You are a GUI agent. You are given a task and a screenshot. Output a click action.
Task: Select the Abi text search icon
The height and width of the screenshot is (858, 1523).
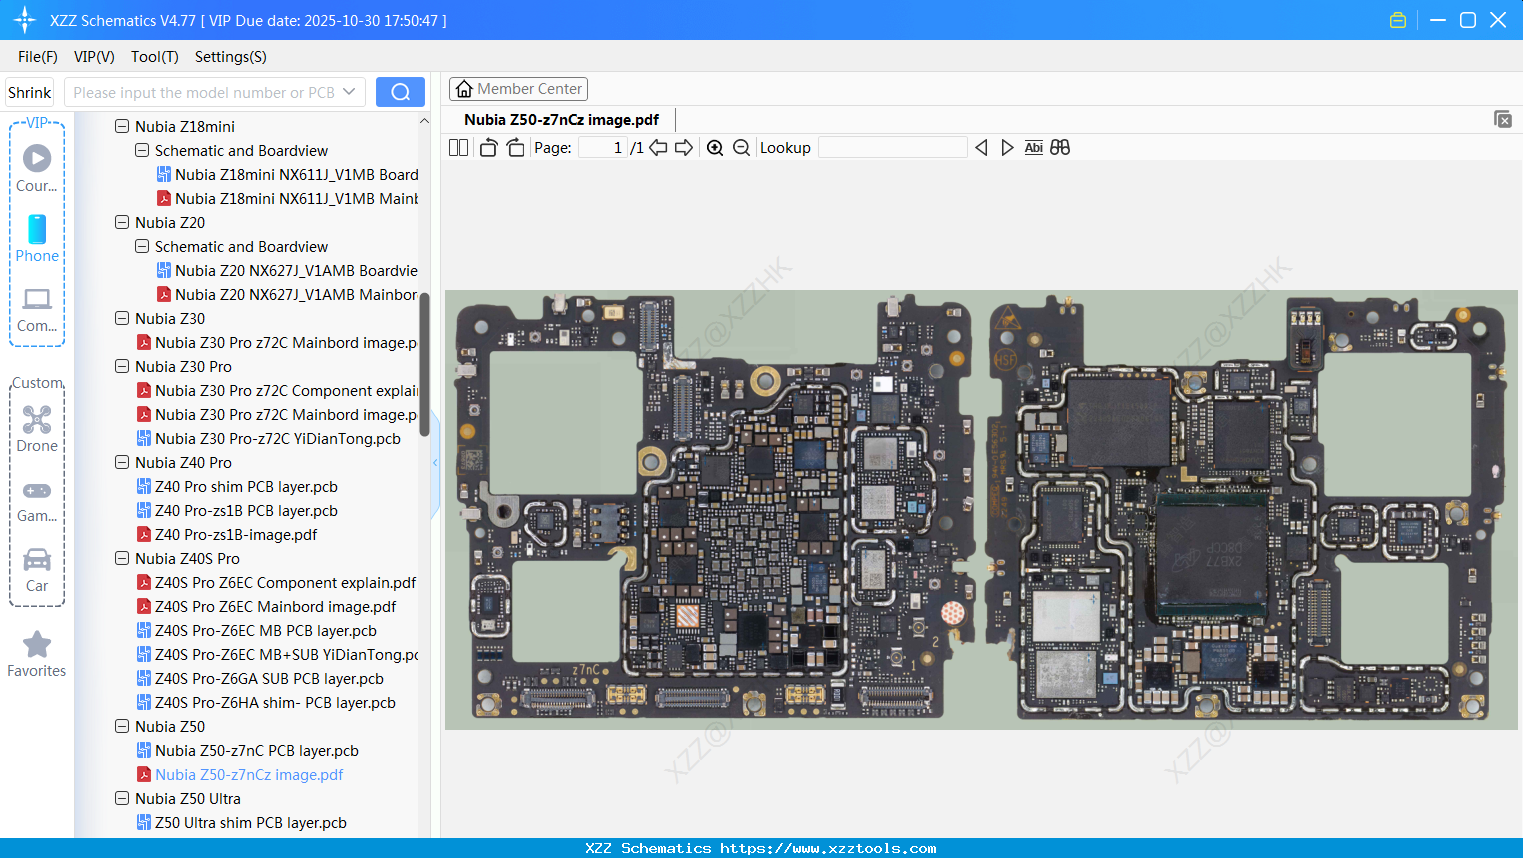click(1033, 147)
